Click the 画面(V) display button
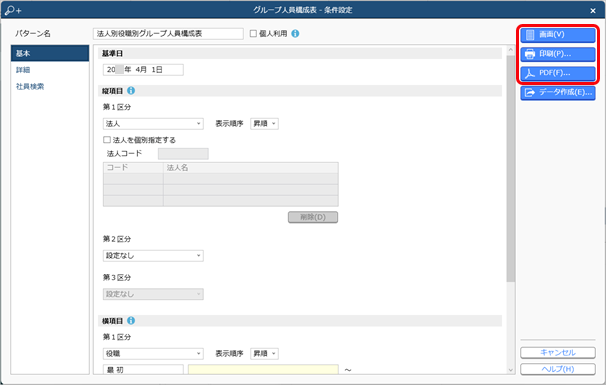Screen dimensions: 606x385 (x=558, y=35)
